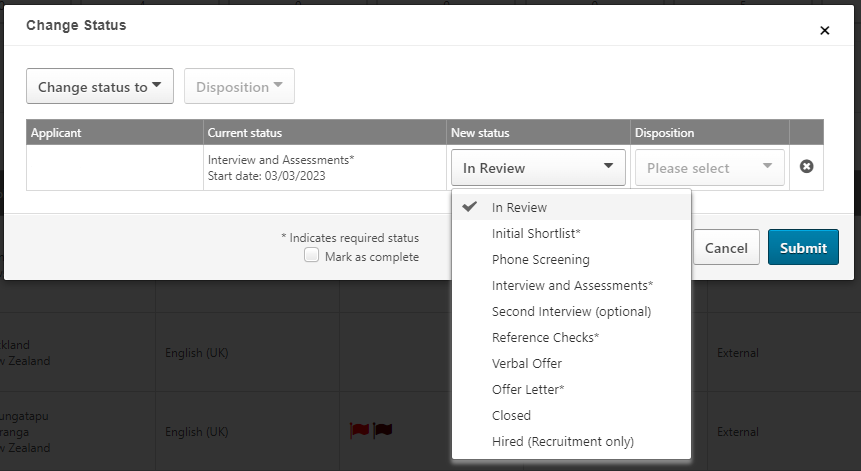Cancel the status change dialog
The height and width of the screenshot is (471, 861).
tap(726, 248)
